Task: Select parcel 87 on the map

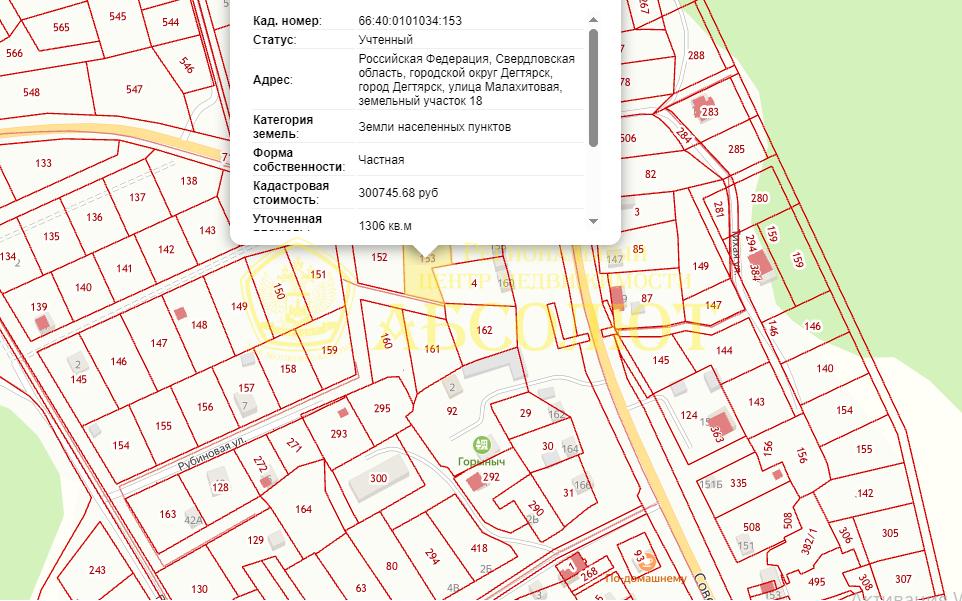Action: tap(647, 299)
